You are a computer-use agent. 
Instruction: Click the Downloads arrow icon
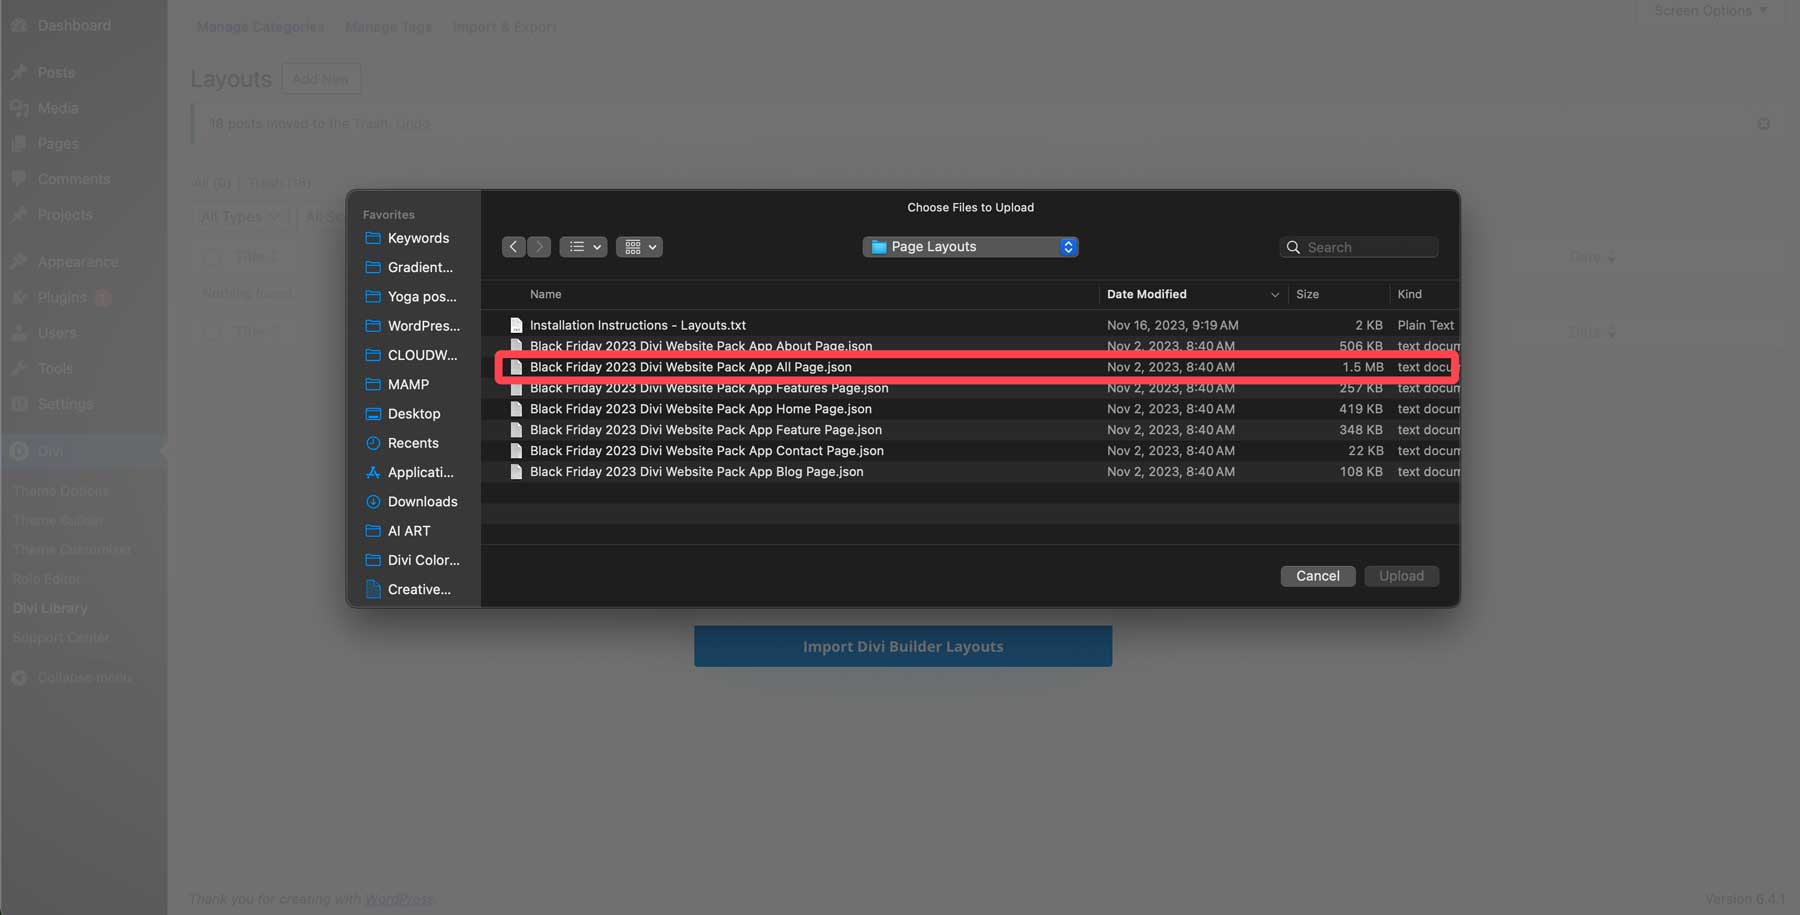point(373,502)
